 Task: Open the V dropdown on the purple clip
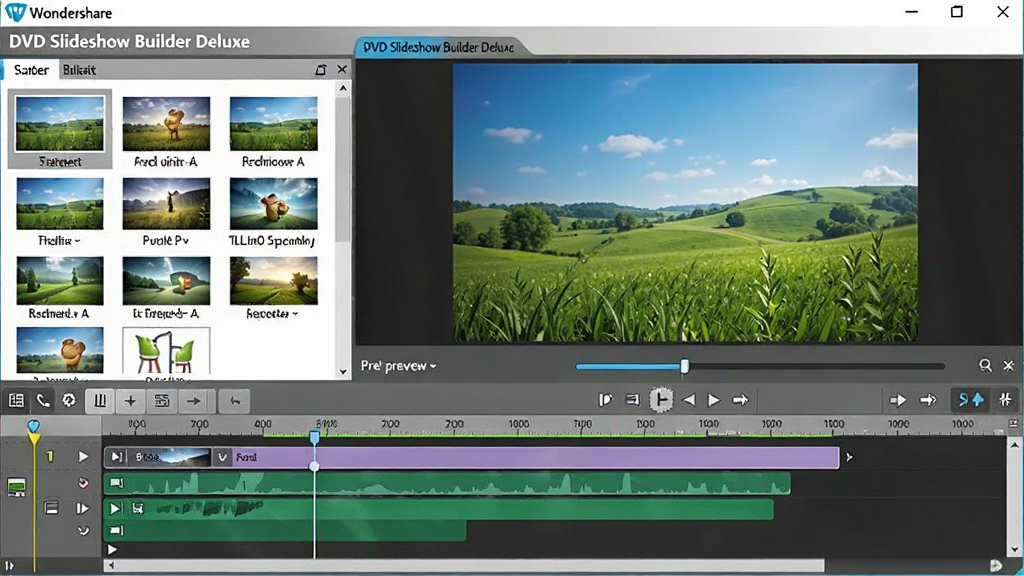(x=222, y=457)
